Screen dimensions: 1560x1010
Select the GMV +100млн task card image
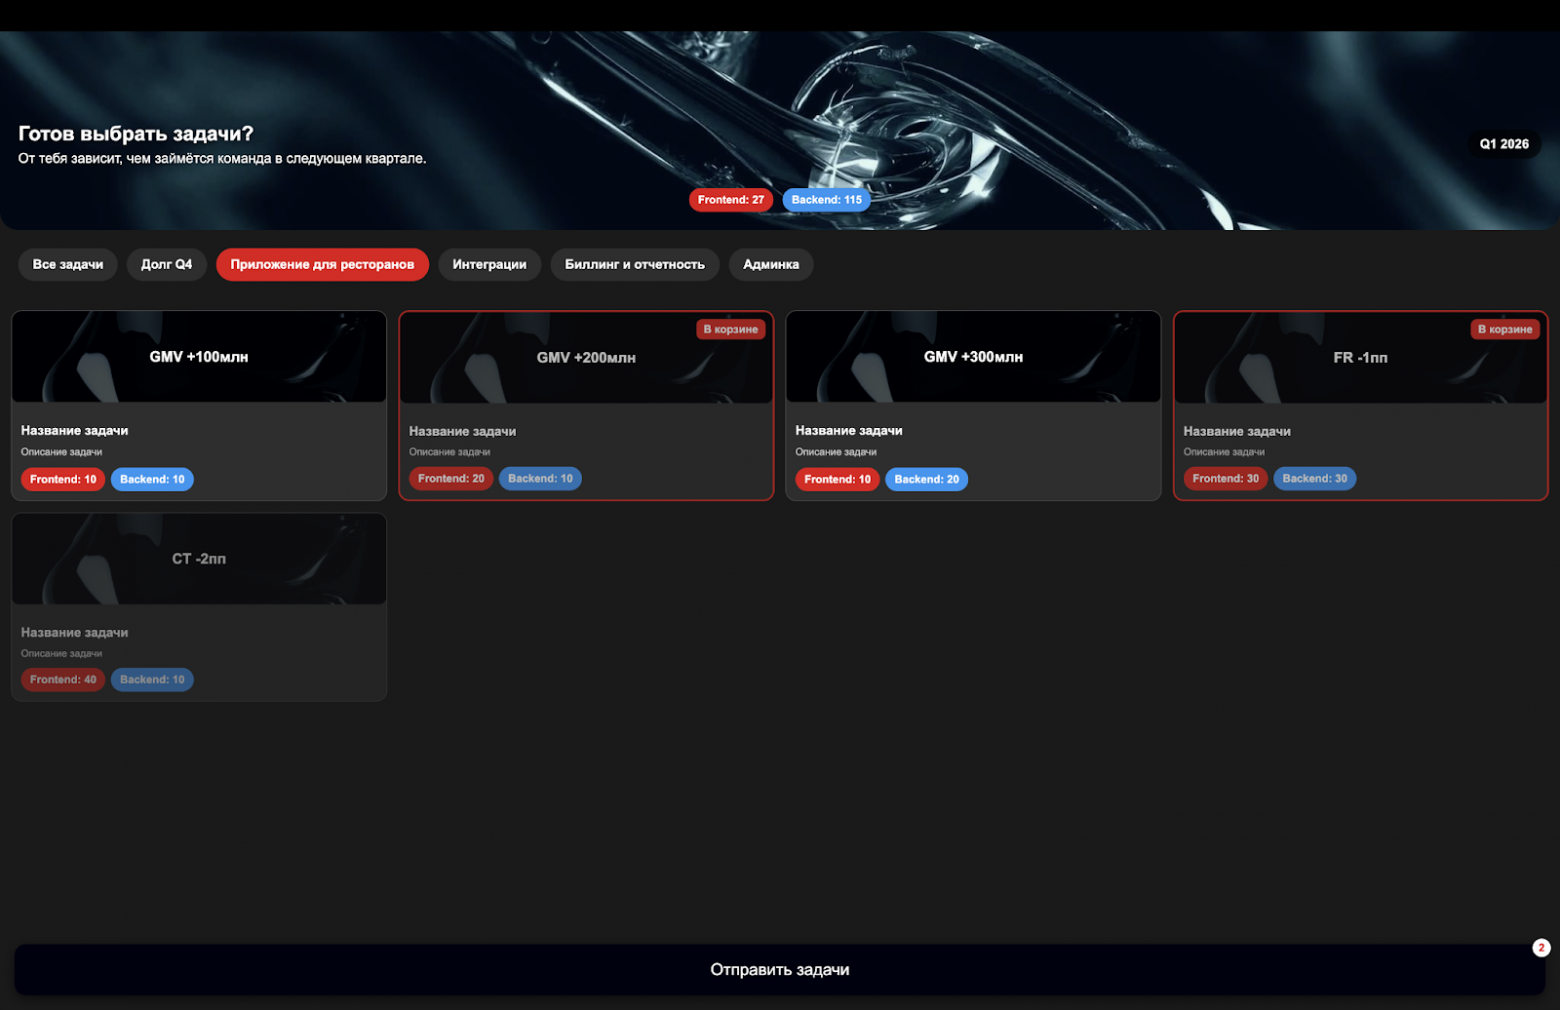[x=199, y=357]
